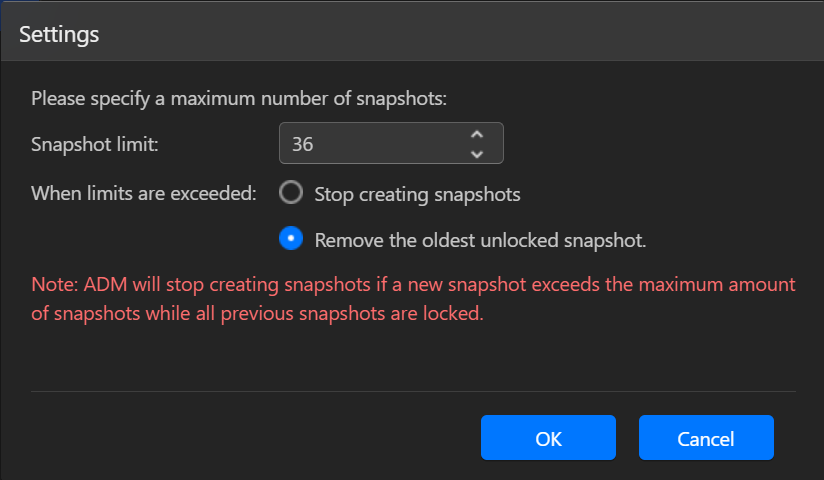The height and width of the screenshot is (480, 824).
Task: Click the "Remove the oldest unlocked snapshot." label
Action: [480, 240]
